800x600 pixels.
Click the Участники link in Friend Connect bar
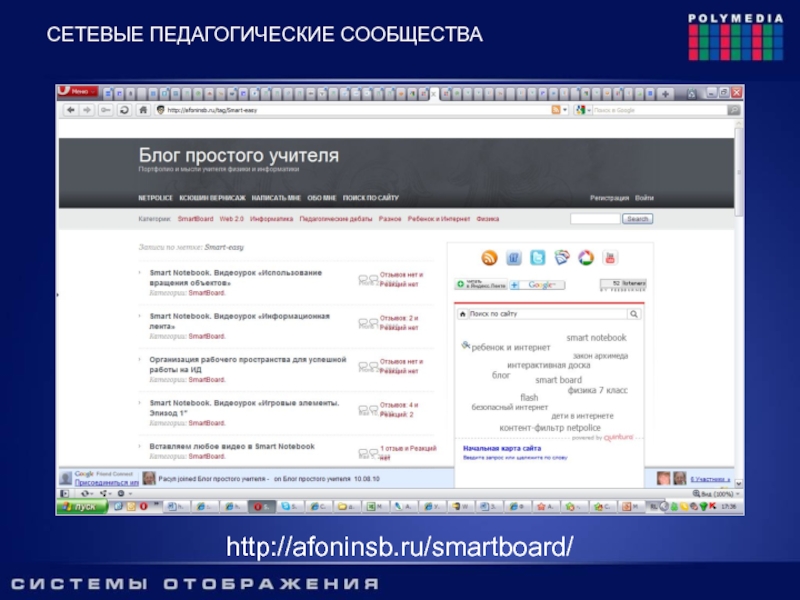point(710,480)
